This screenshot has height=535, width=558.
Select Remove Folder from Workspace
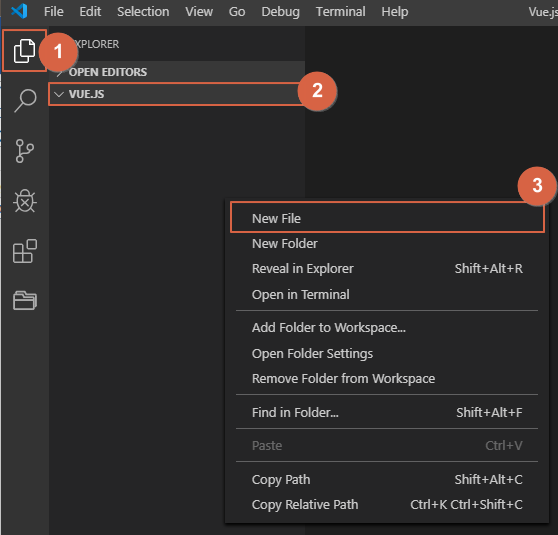(x=387, y=379)
